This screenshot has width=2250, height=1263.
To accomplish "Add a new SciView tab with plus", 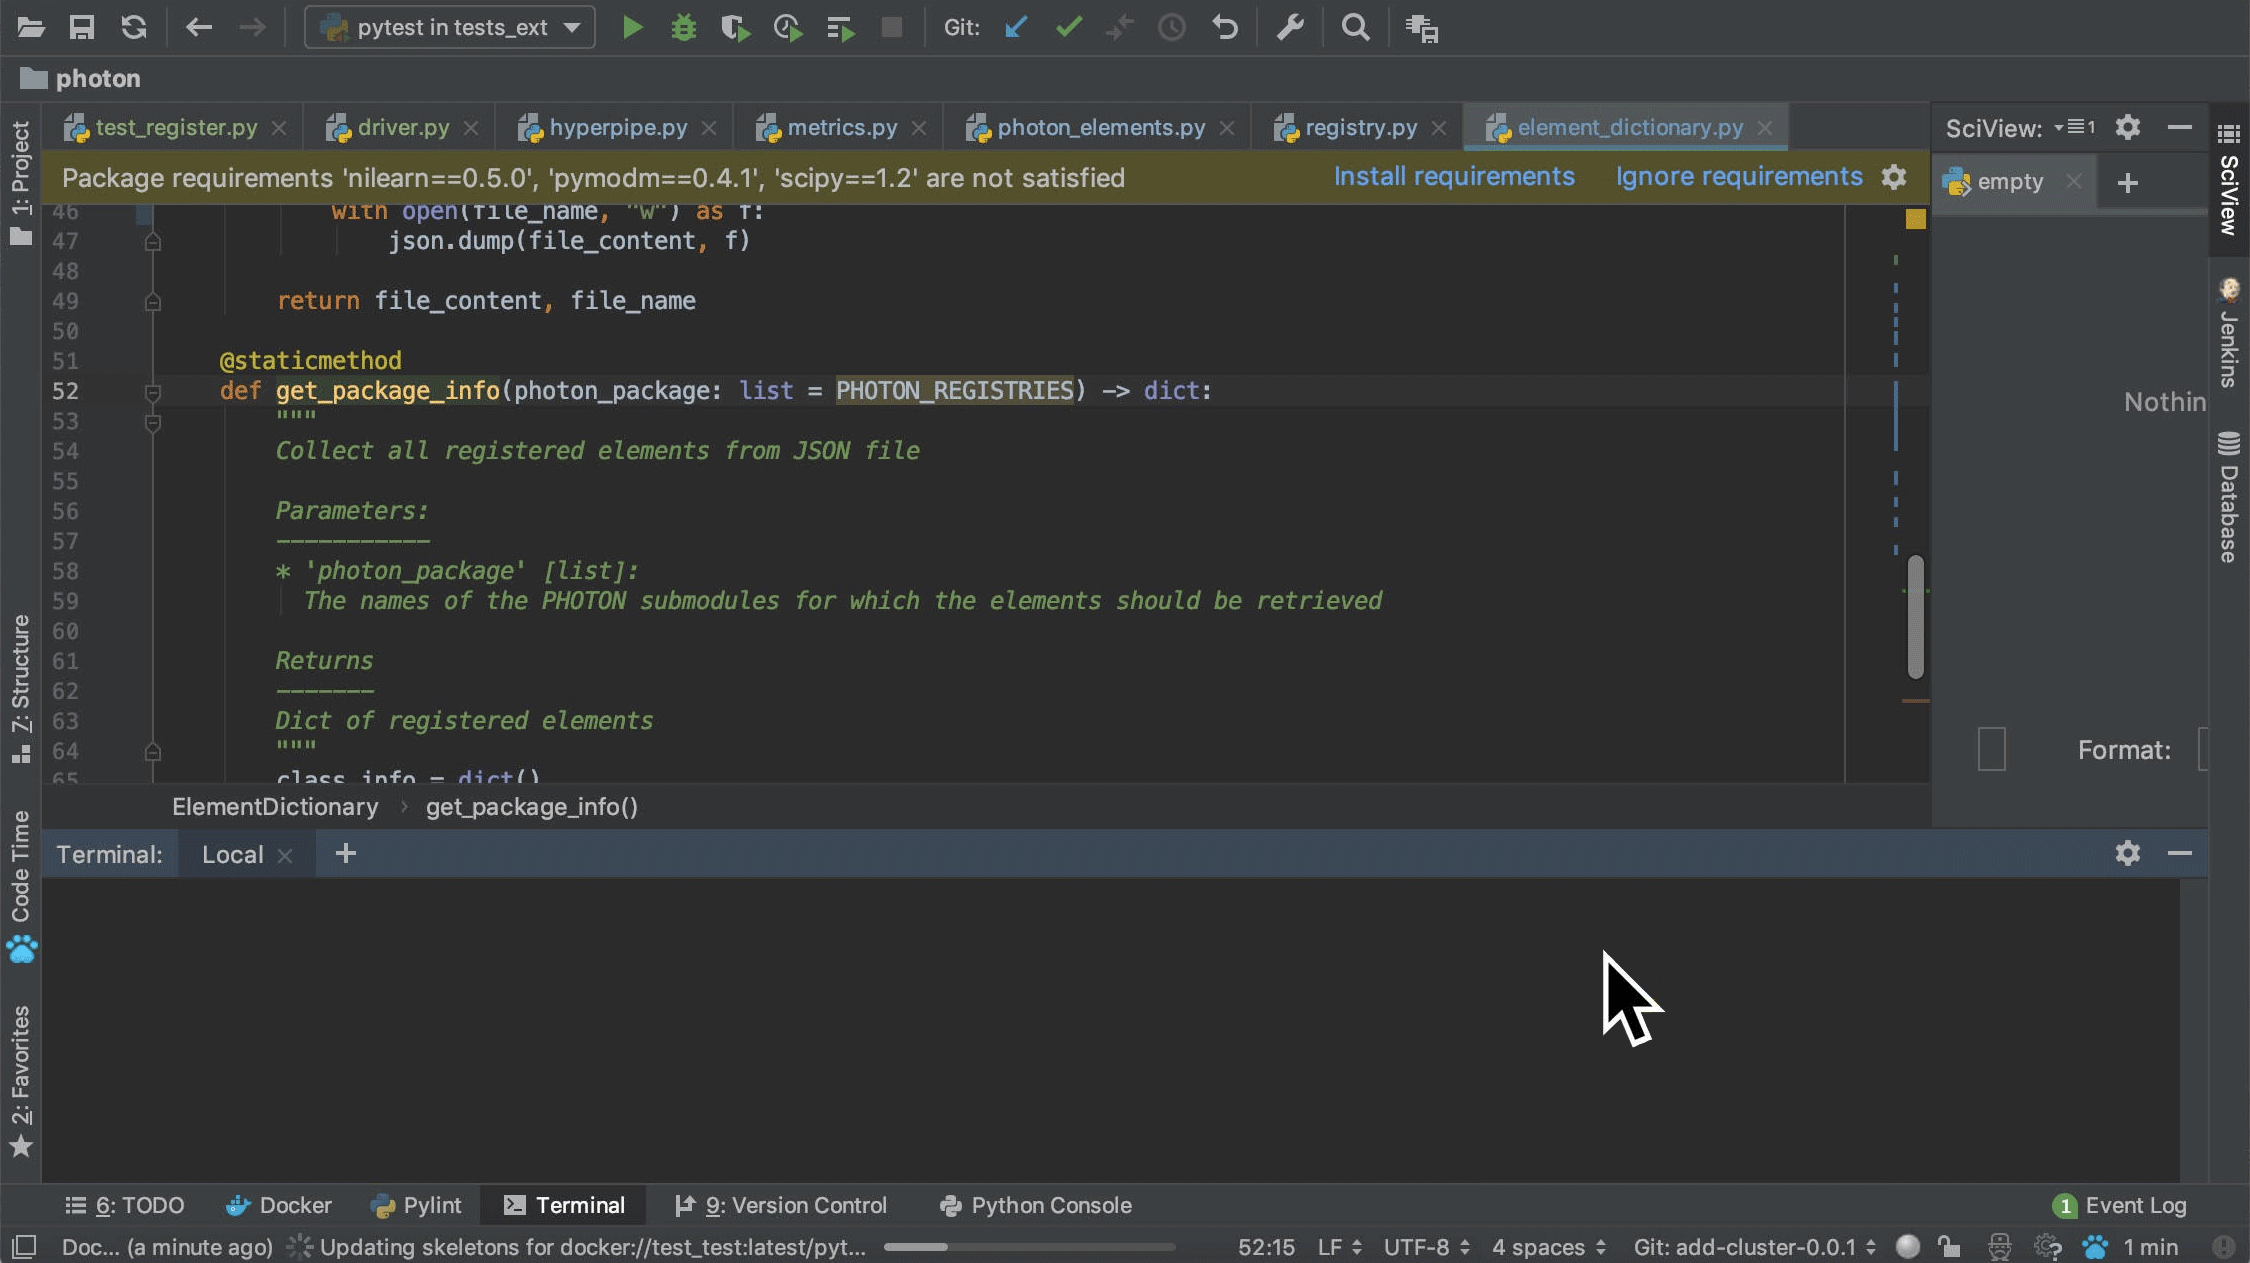I will tap(2128, 182).
